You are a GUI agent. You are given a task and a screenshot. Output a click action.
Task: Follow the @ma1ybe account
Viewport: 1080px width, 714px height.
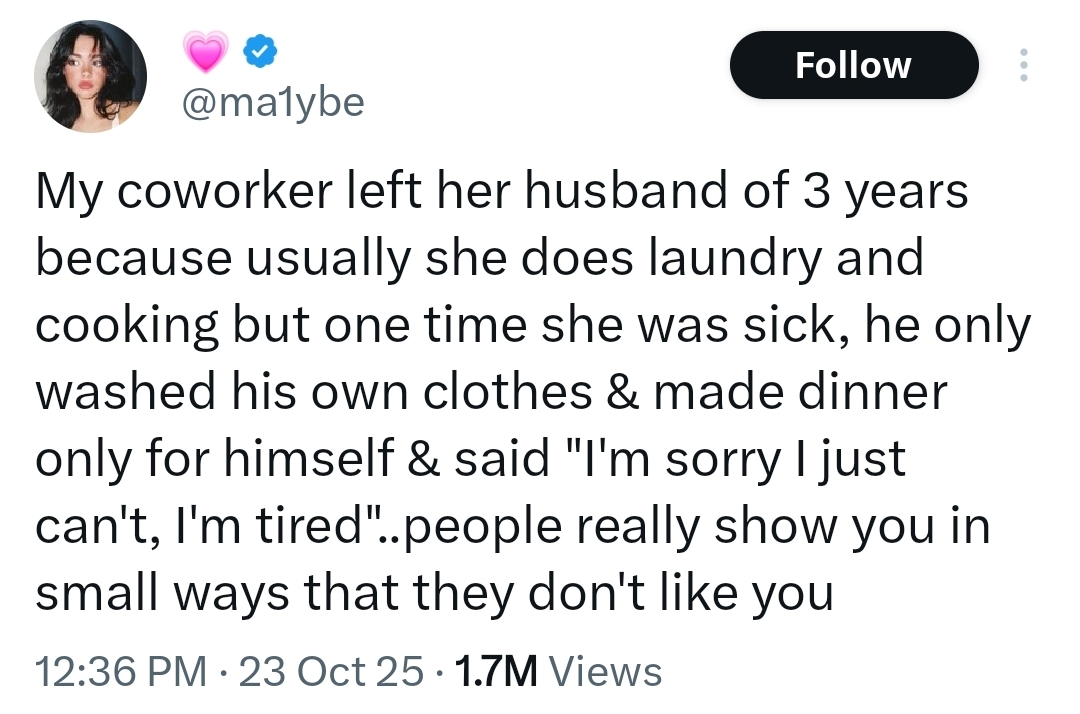853,65
